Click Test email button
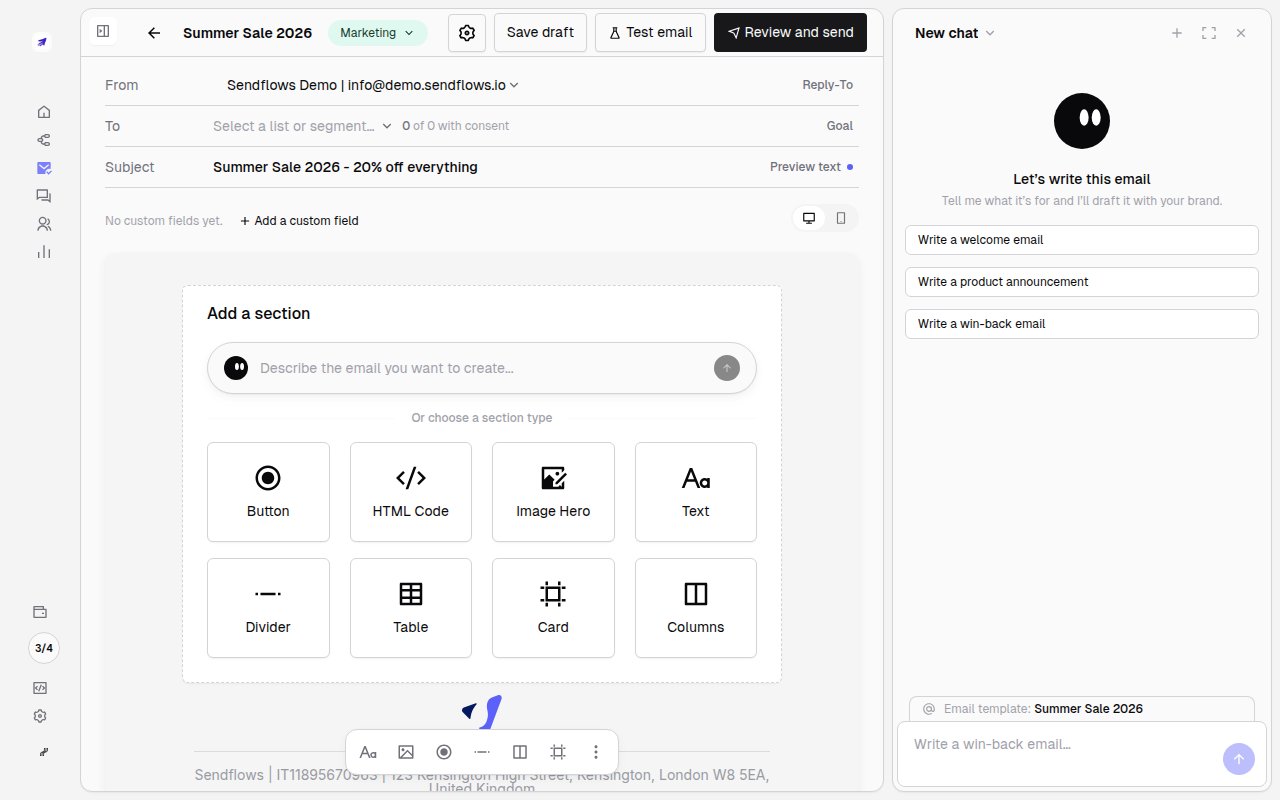 point(650,32)
